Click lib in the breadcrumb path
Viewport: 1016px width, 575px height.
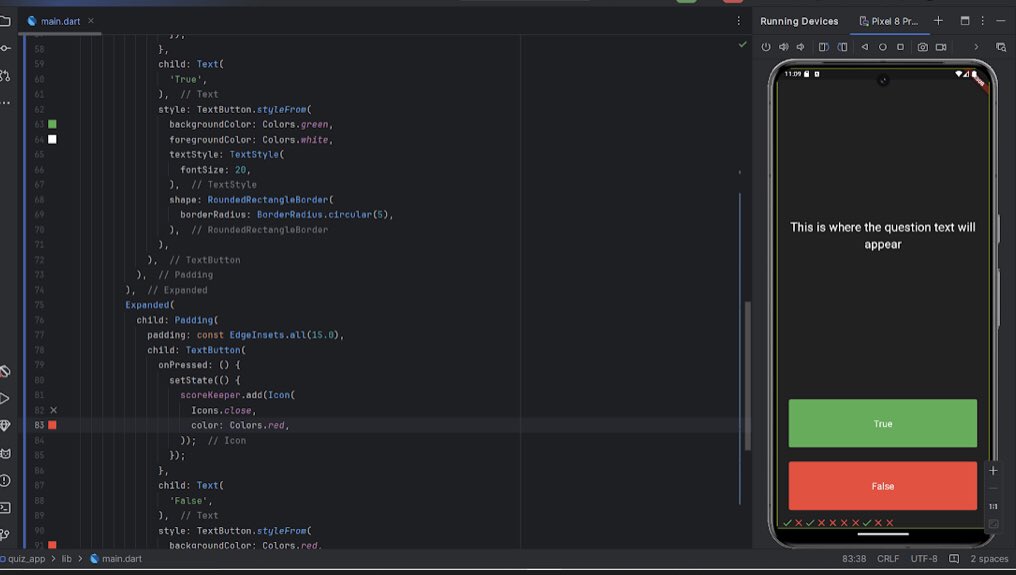[67, 559]
